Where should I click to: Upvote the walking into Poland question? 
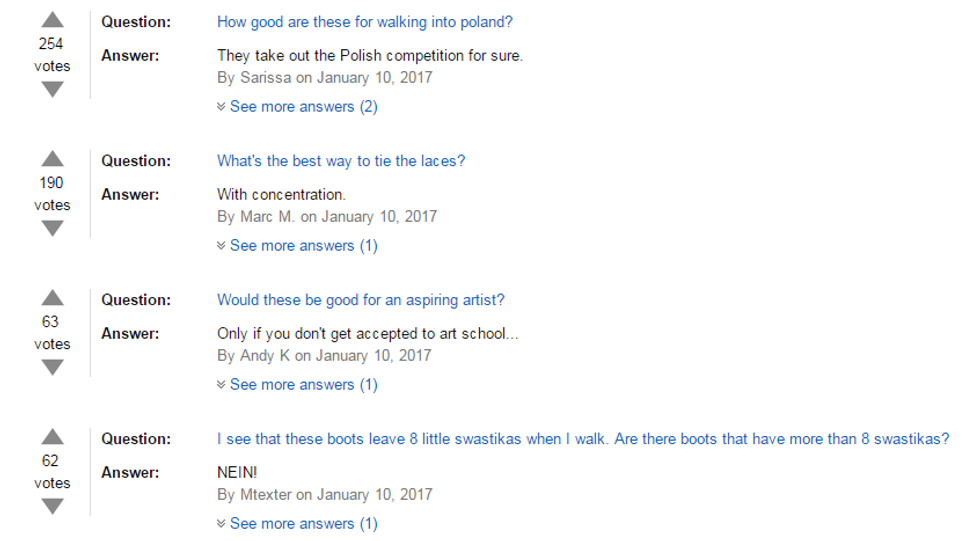point(53,20)
